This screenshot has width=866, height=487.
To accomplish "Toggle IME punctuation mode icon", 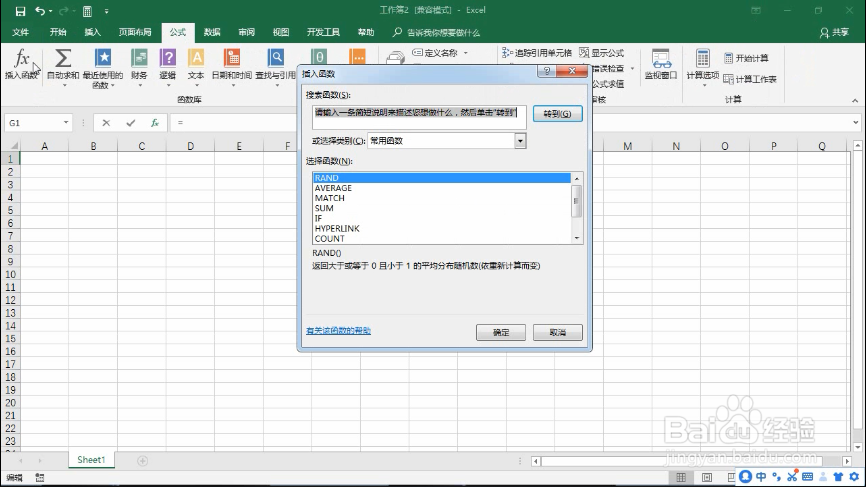I will coord(777,477).
